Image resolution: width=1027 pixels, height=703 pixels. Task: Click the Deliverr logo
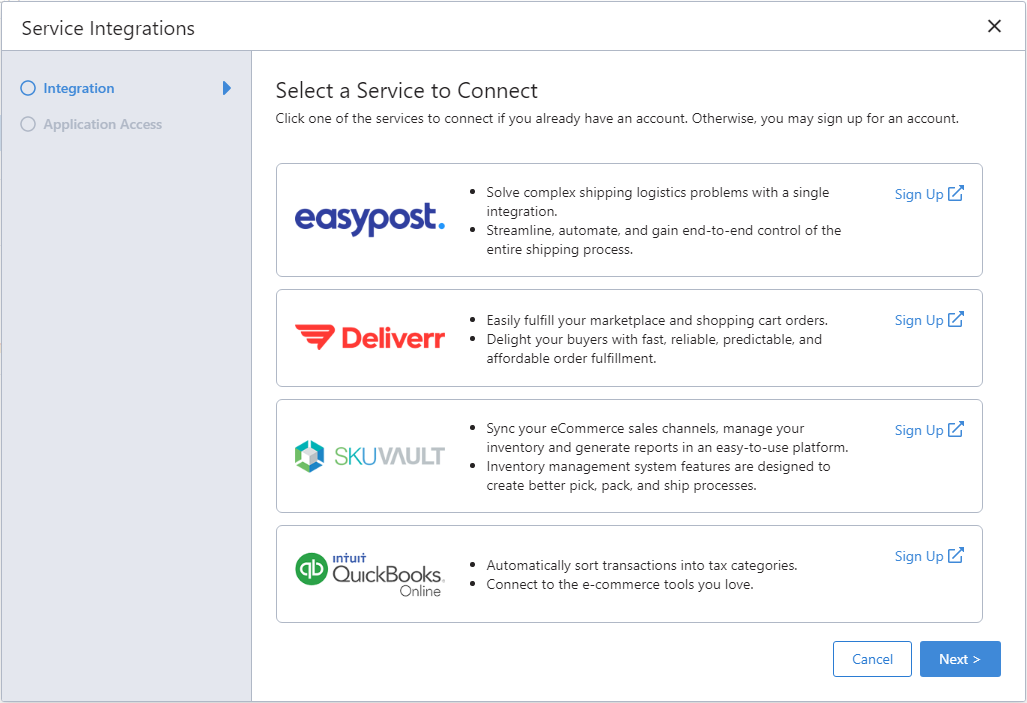pos(370,337)
